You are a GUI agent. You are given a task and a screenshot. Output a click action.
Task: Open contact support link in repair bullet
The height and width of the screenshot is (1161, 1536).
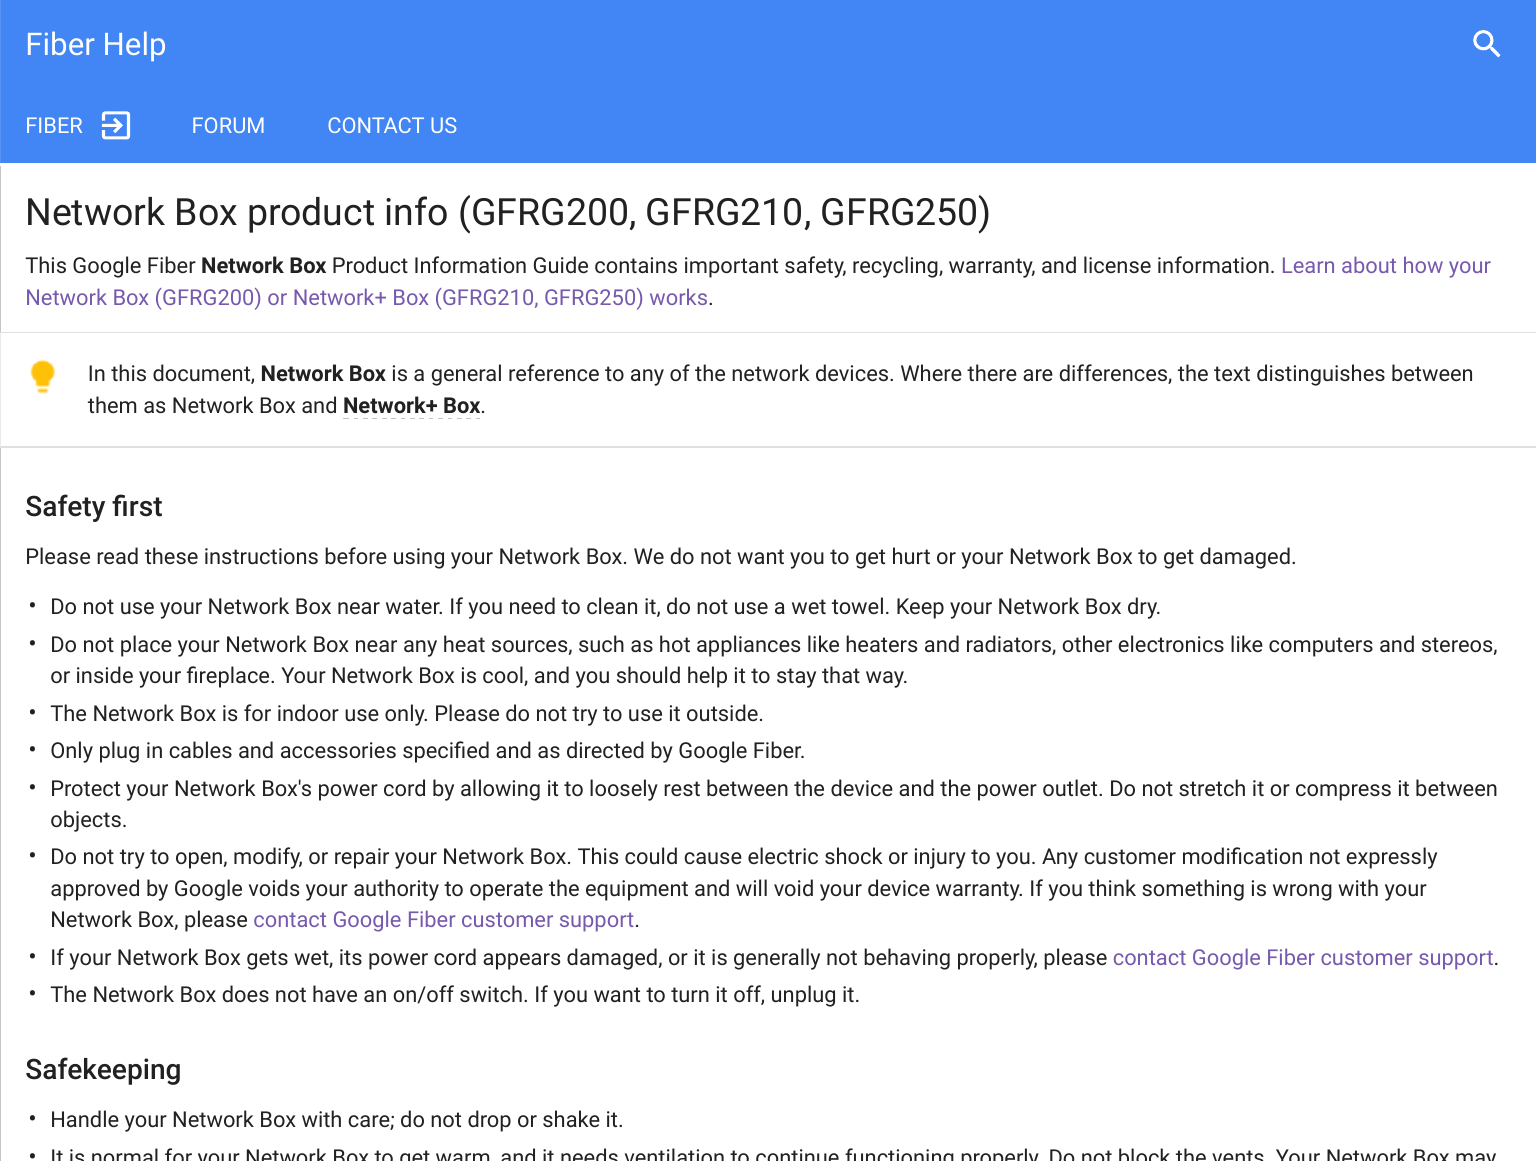pyautogui.click(x=444, y=920)
